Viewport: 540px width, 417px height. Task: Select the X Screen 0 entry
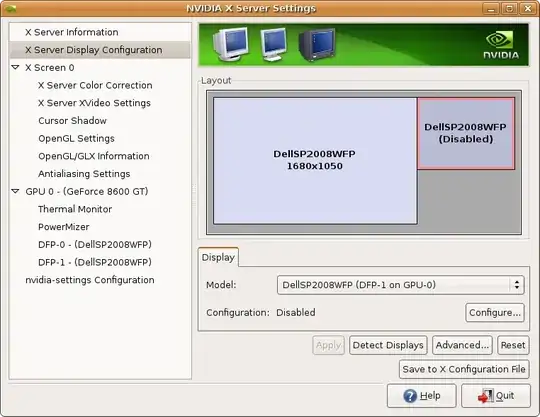50,67
